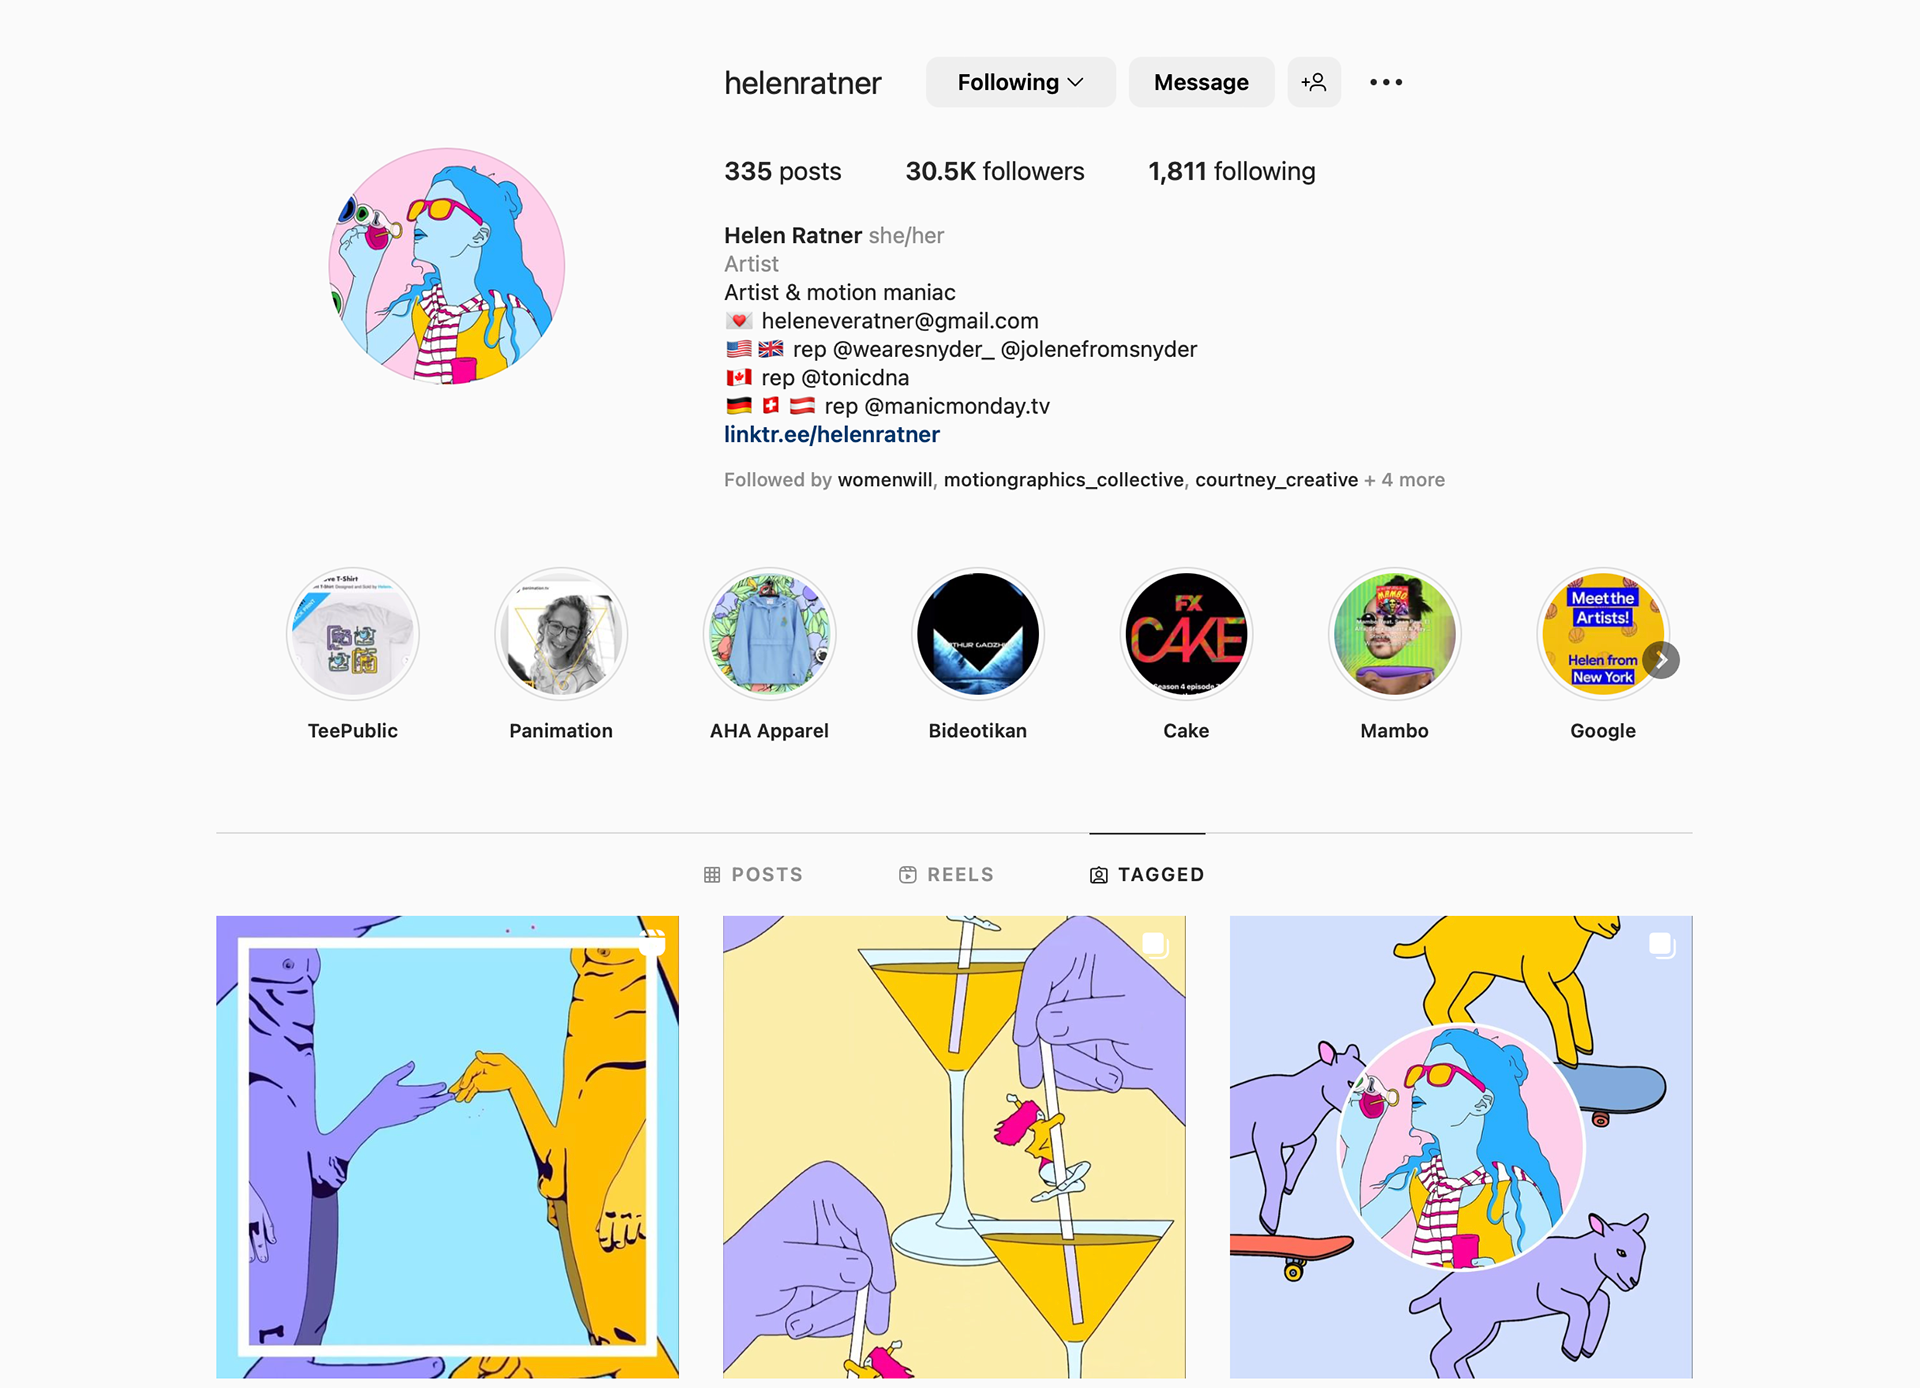
Task: Open the martini glasses tagged post
Action: point(954,1147)
